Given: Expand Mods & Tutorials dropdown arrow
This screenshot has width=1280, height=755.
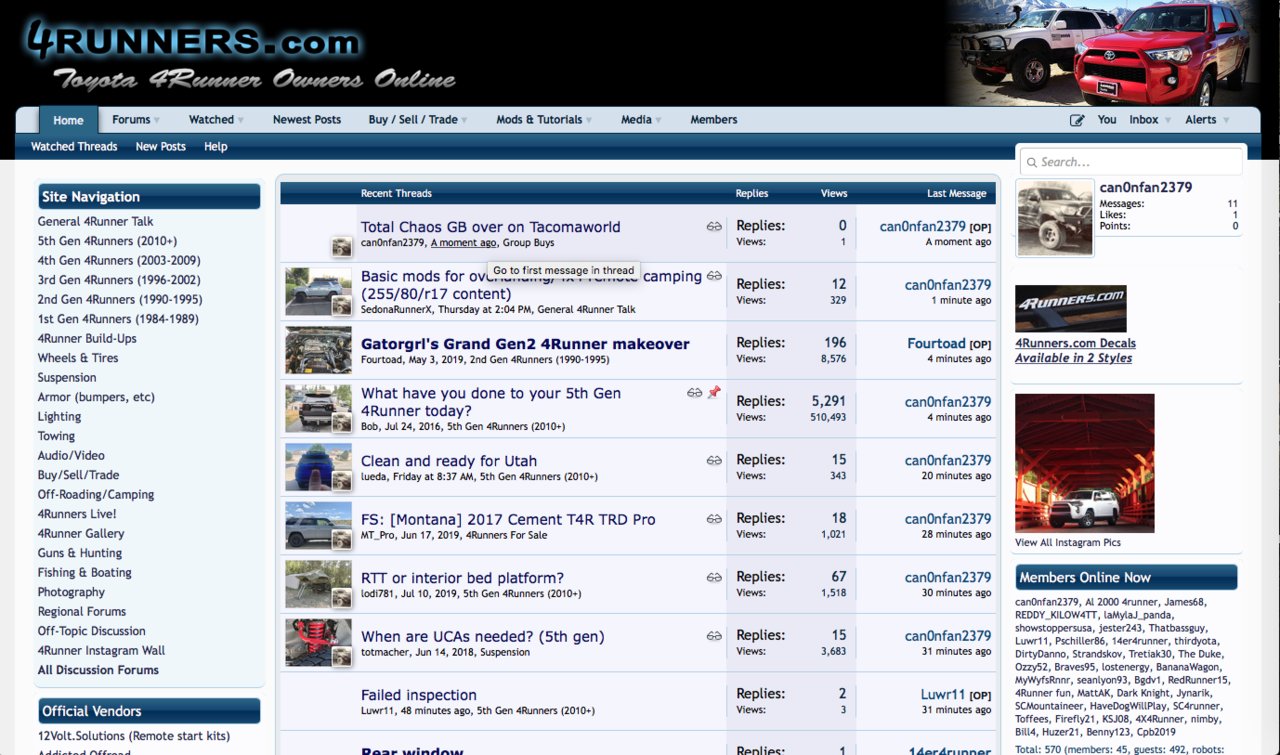Looking at the screenshot, I should point(589,120).
